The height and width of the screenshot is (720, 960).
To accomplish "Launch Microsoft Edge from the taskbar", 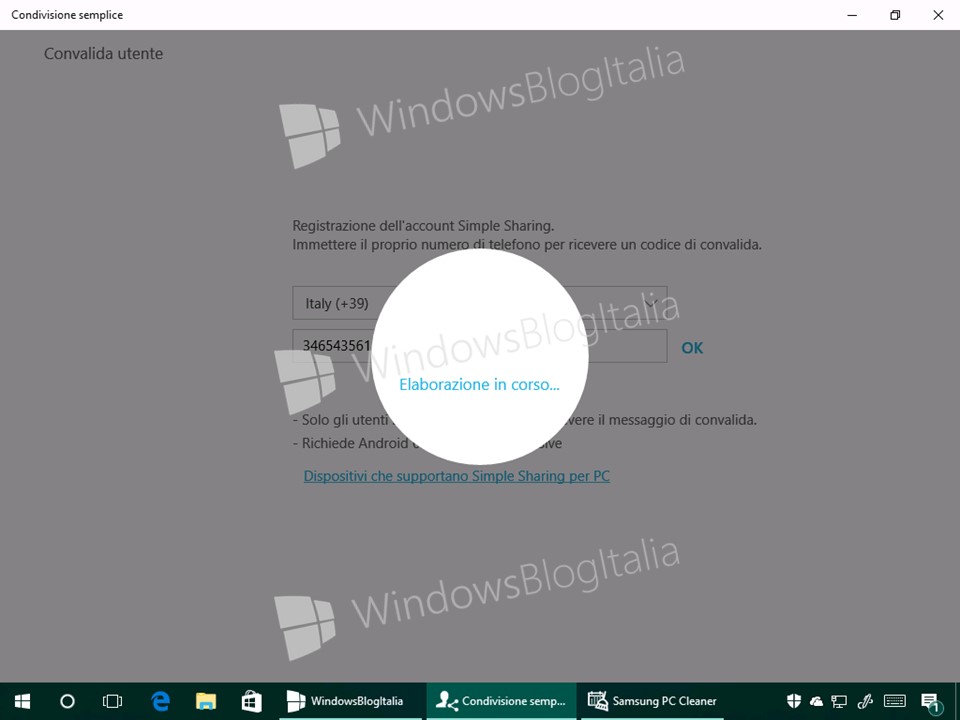I will pyautogui.click(x=160, y=701).
